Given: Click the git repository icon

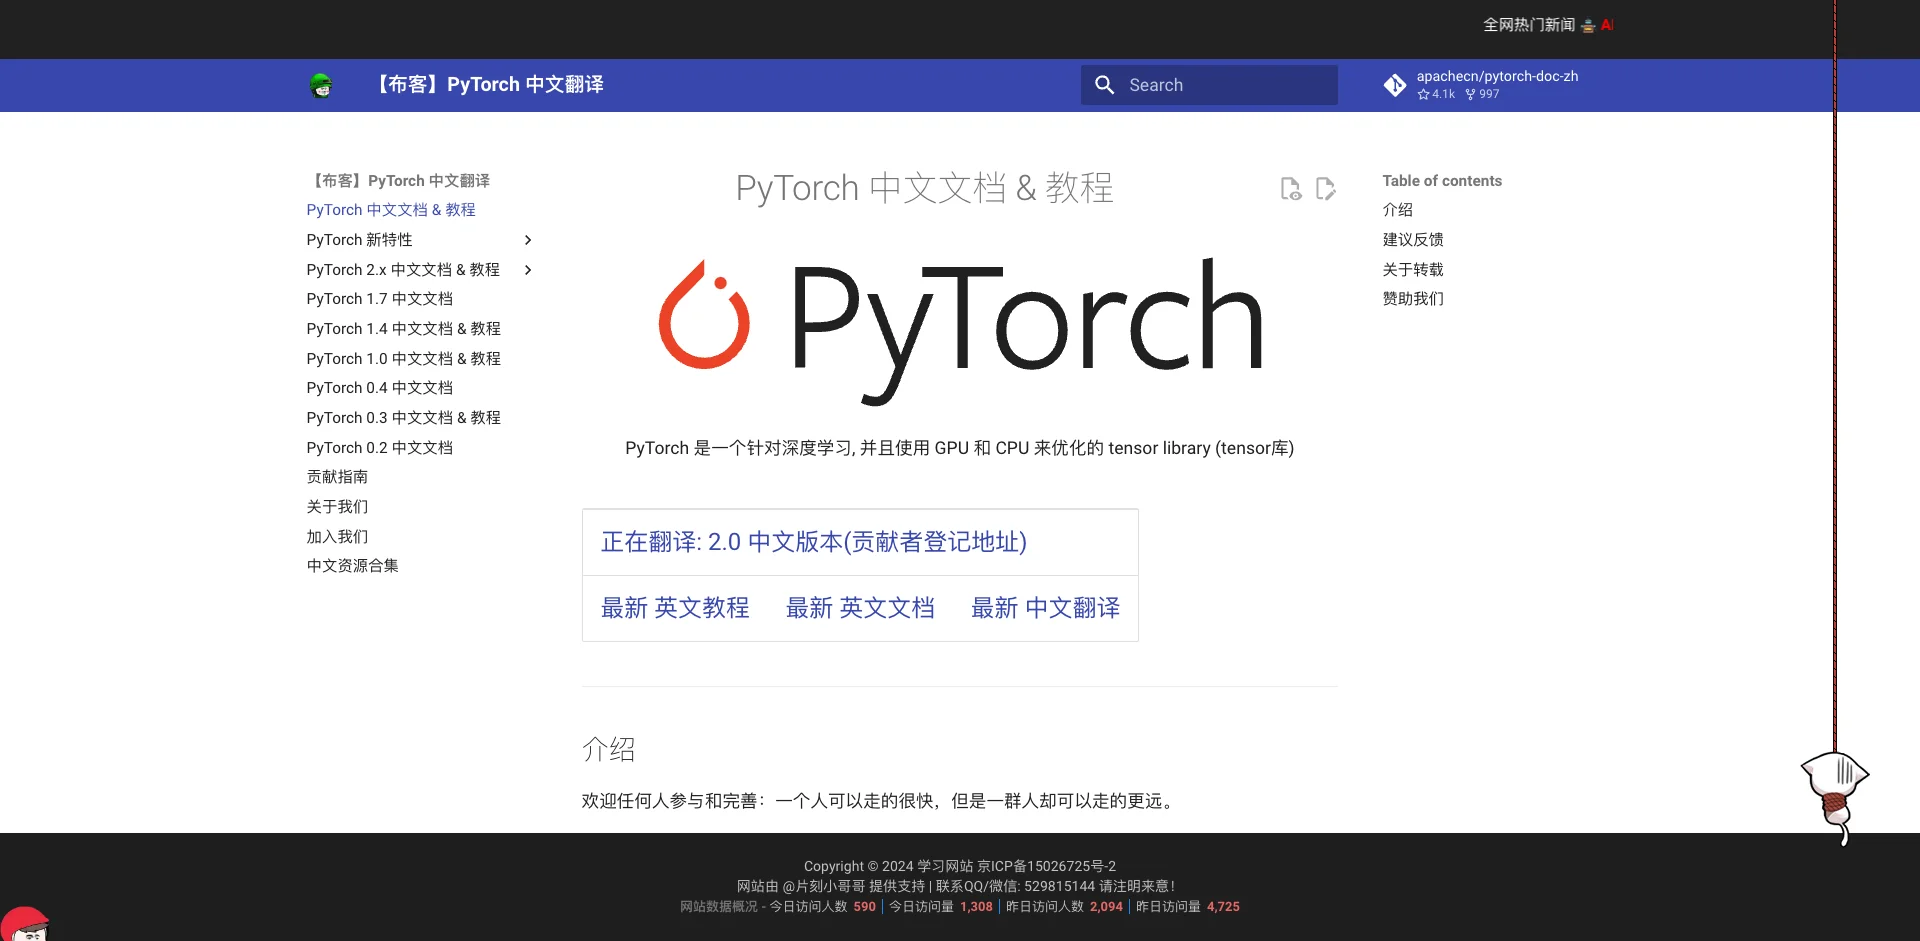Looking at the screenshot, I should click(x=1395, y=85).
